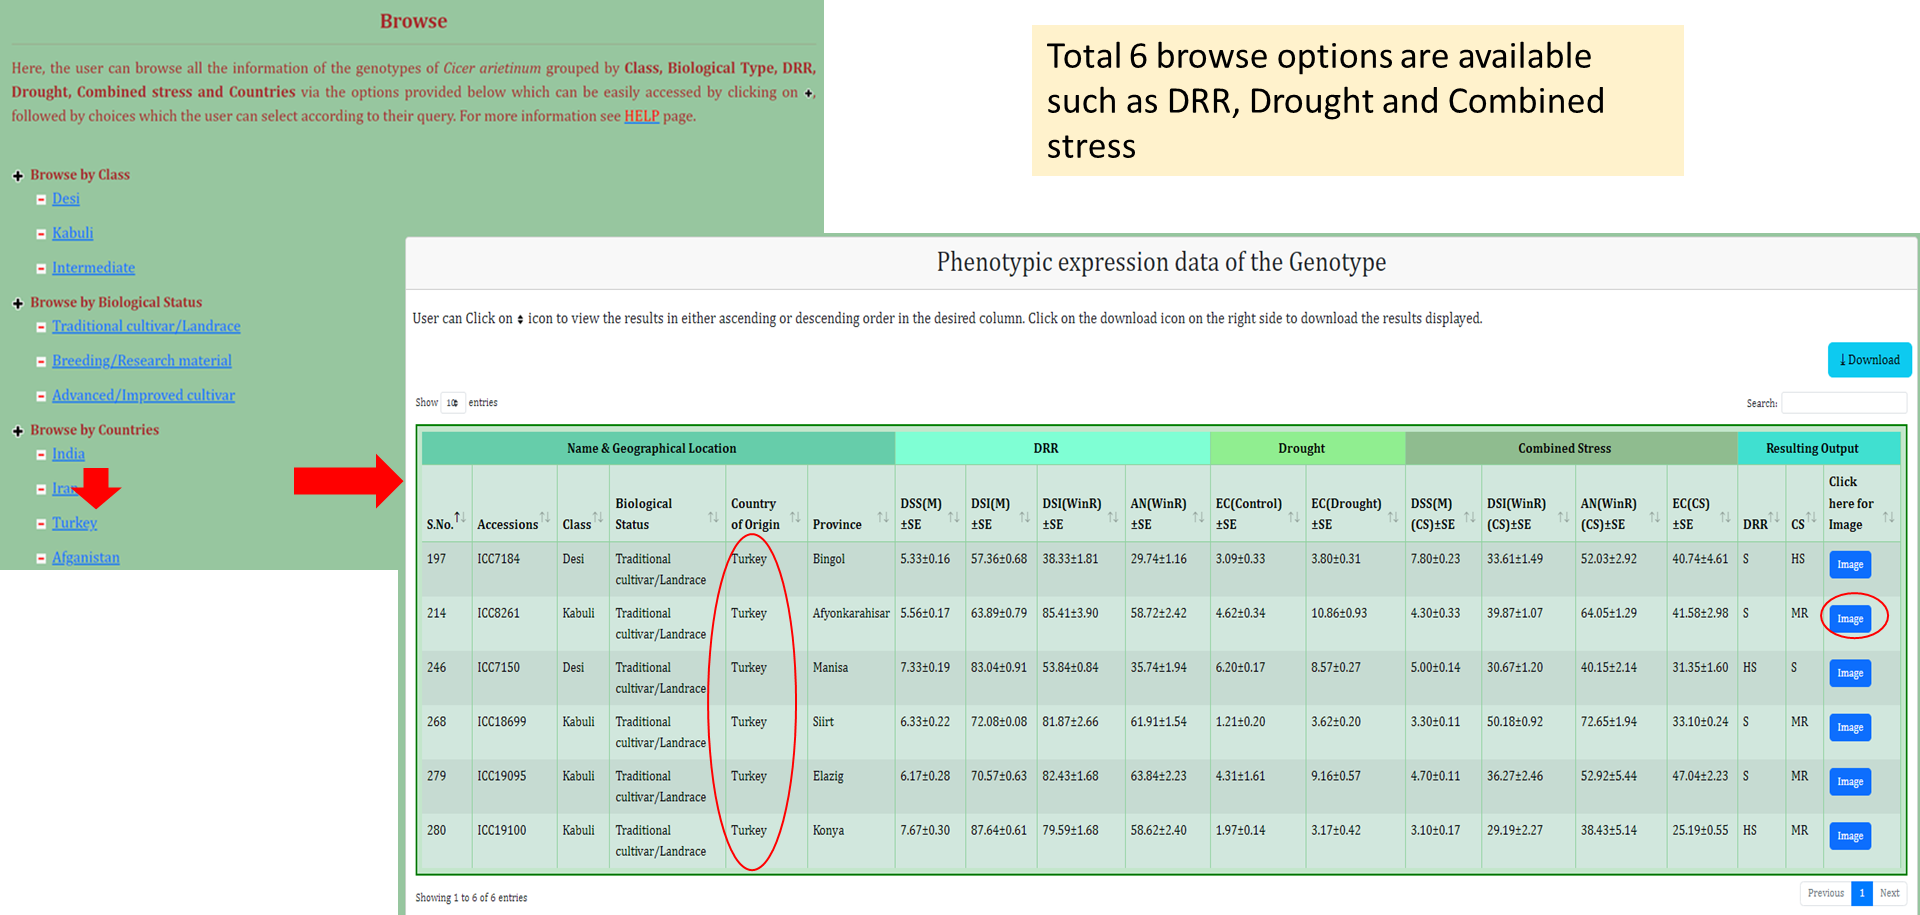Click sort arrows beside EC(Drought) ±SE
The height and width of the screenshot is (915, 1920).
click(x=1393, y=517)
